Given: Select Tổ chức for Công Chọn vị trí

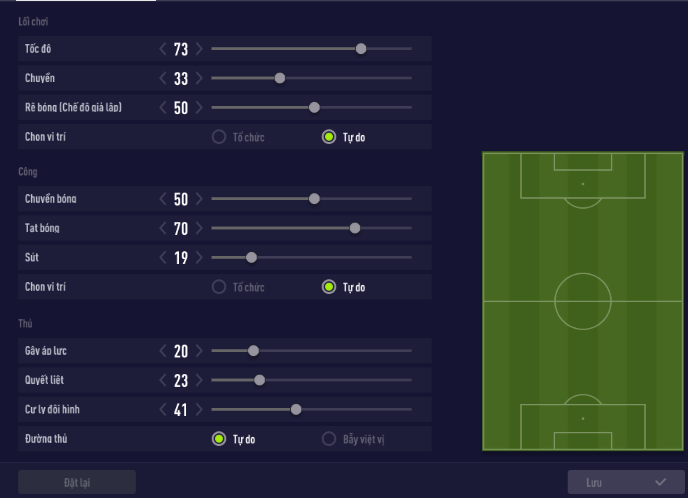Looking at the screenshot, I should (x=219, y=287).
